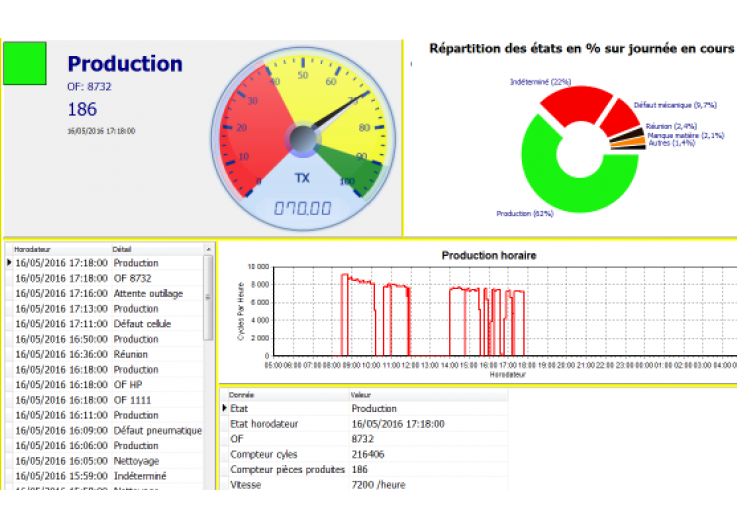Select the Compteur pièces produites row
This screenshot has width=737, height=526.
[288, 470]
